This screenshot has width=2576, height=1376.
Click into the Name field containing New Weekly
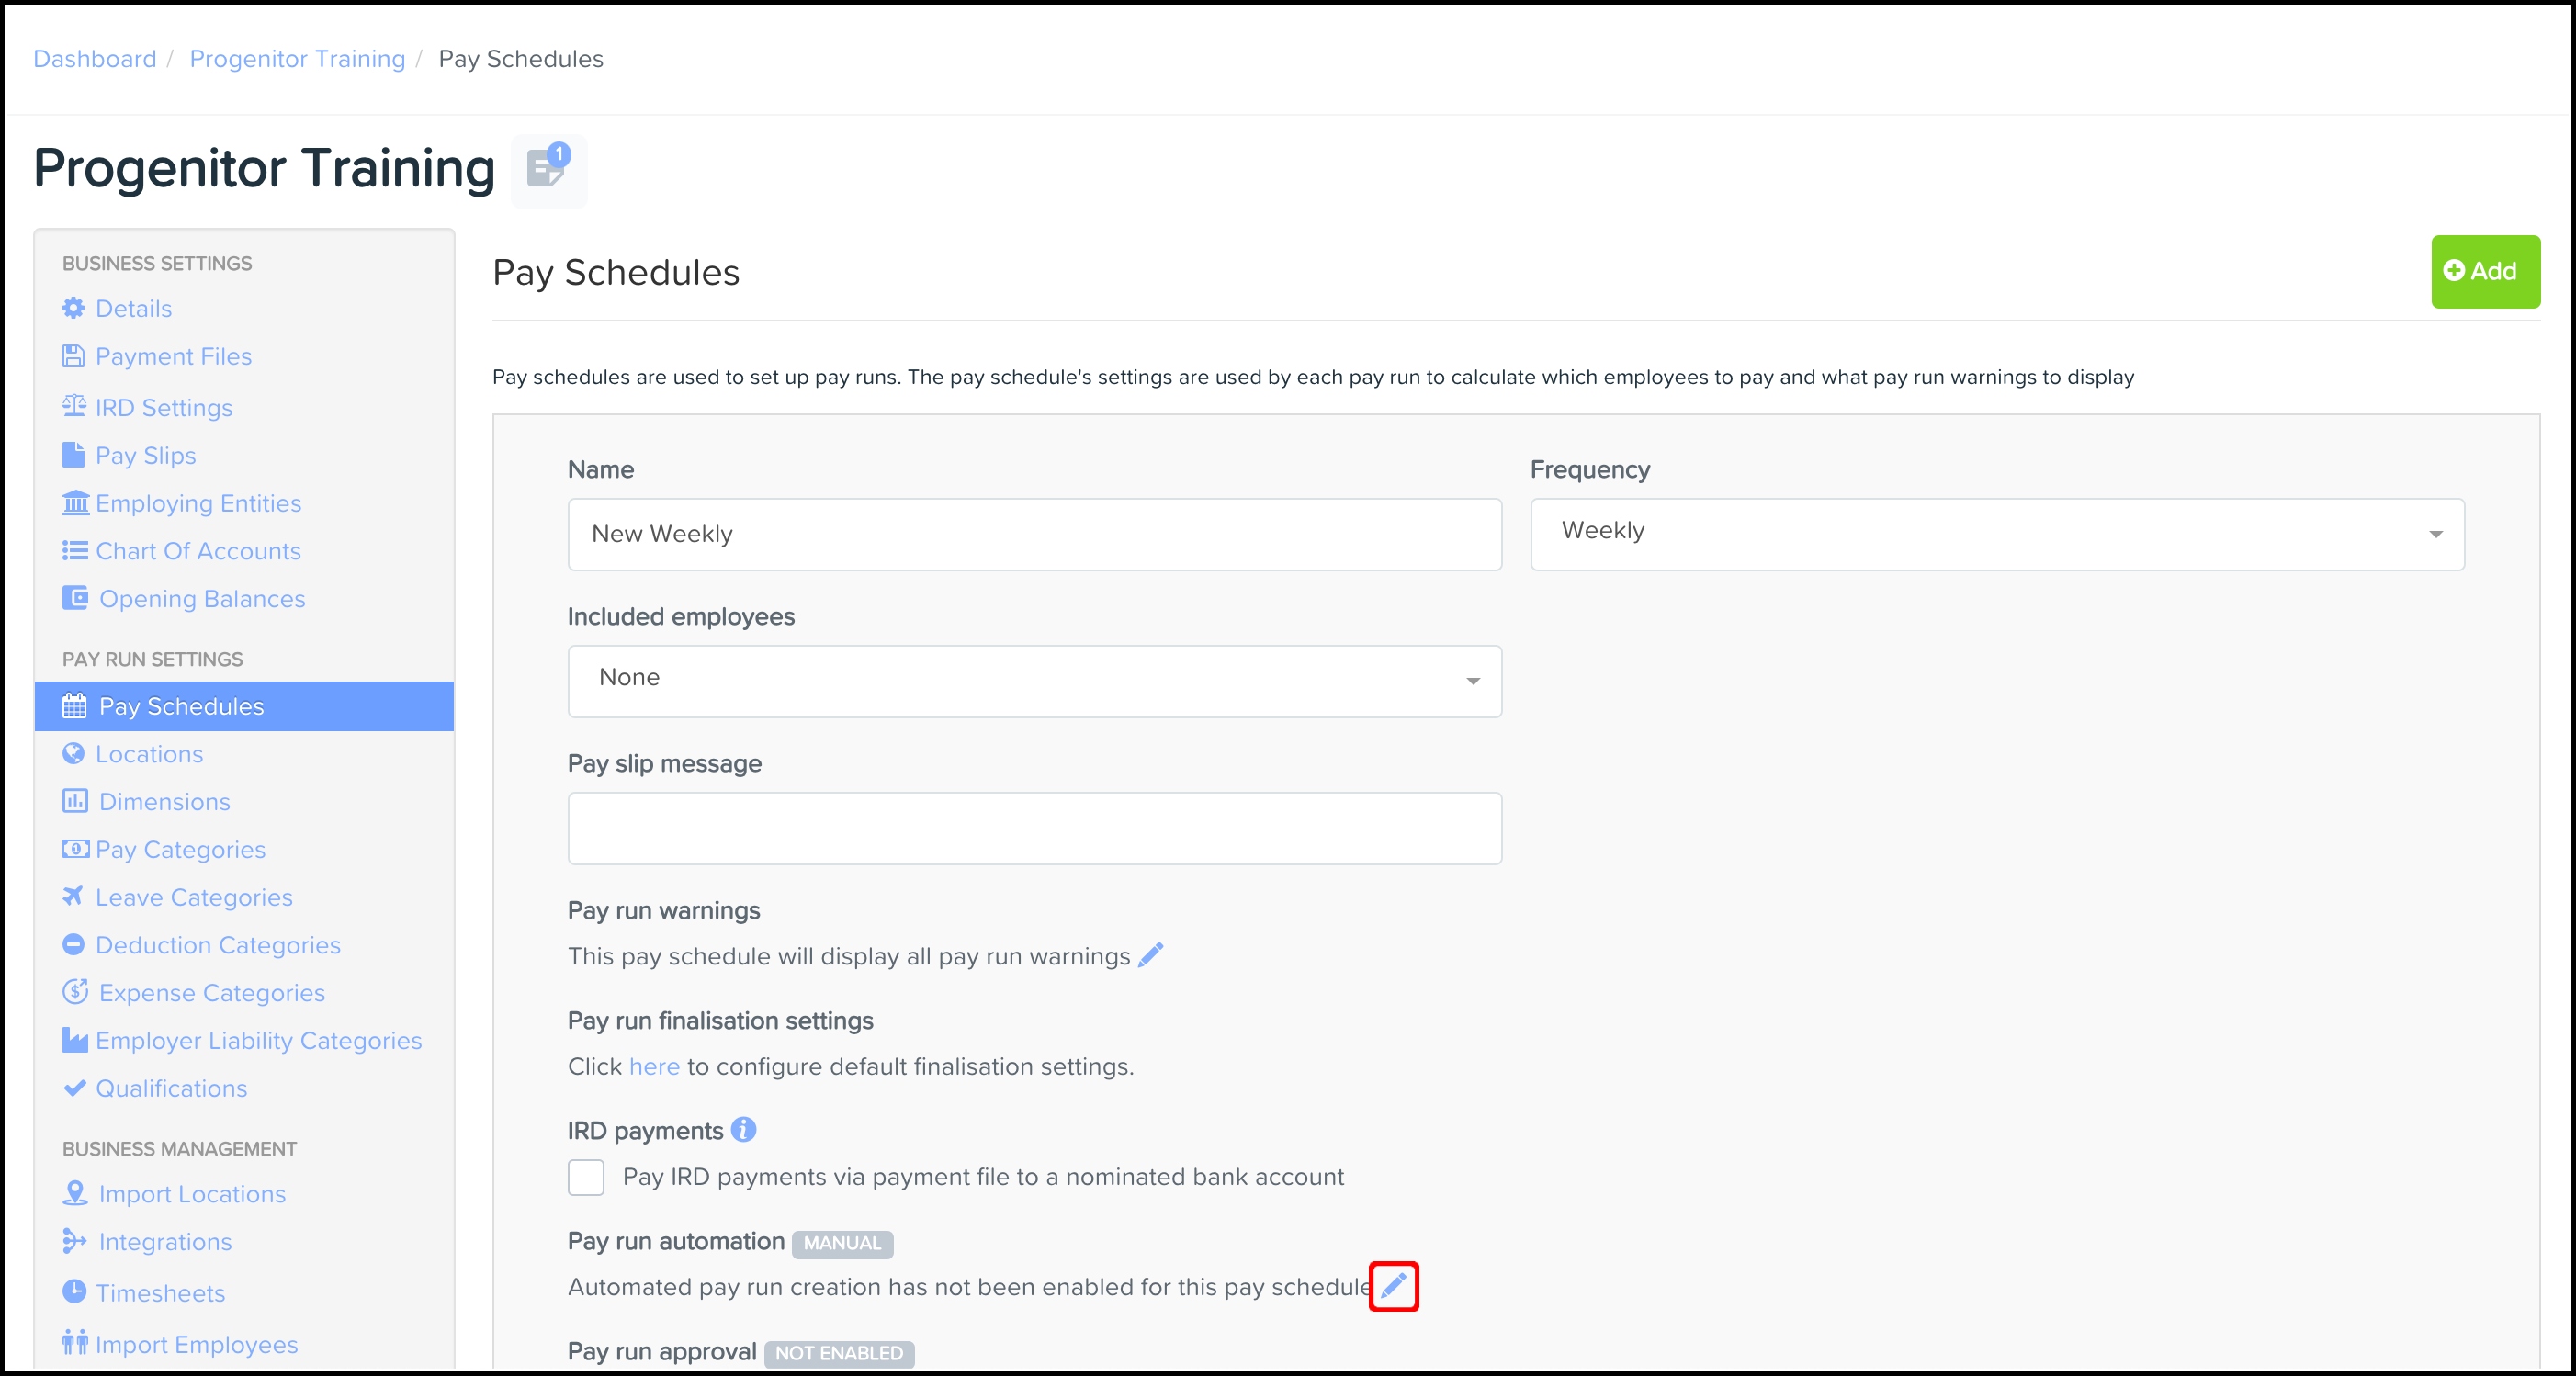(x=1034, y=534)
